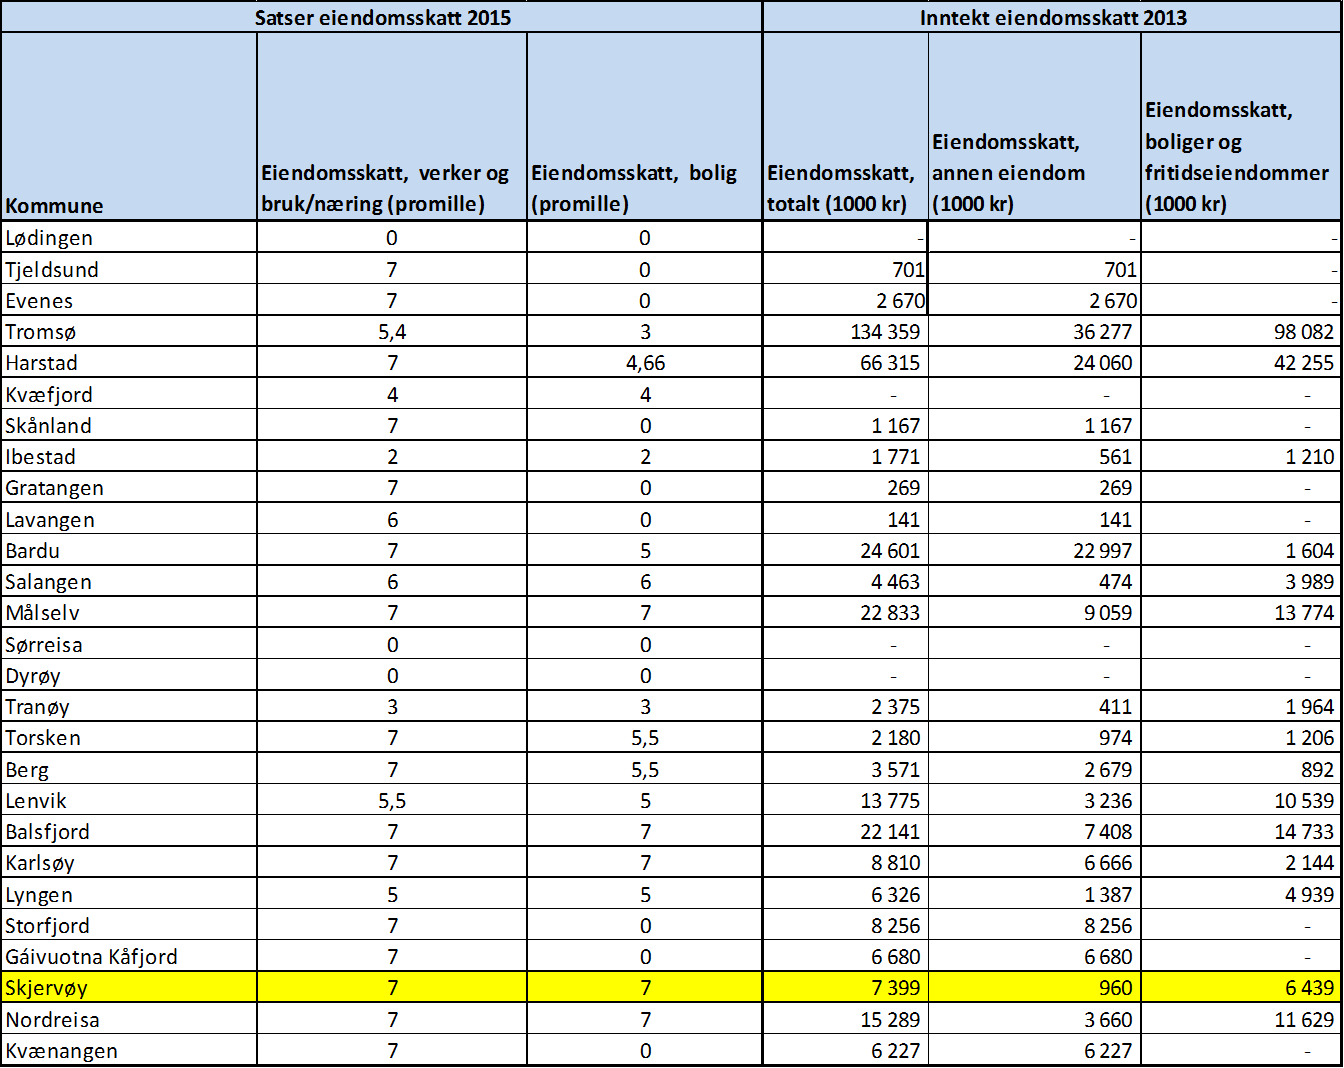The width and height of the screenshot is (1344, 1068).
Task: Select the Harstad kommune cell
Action: 129,363
